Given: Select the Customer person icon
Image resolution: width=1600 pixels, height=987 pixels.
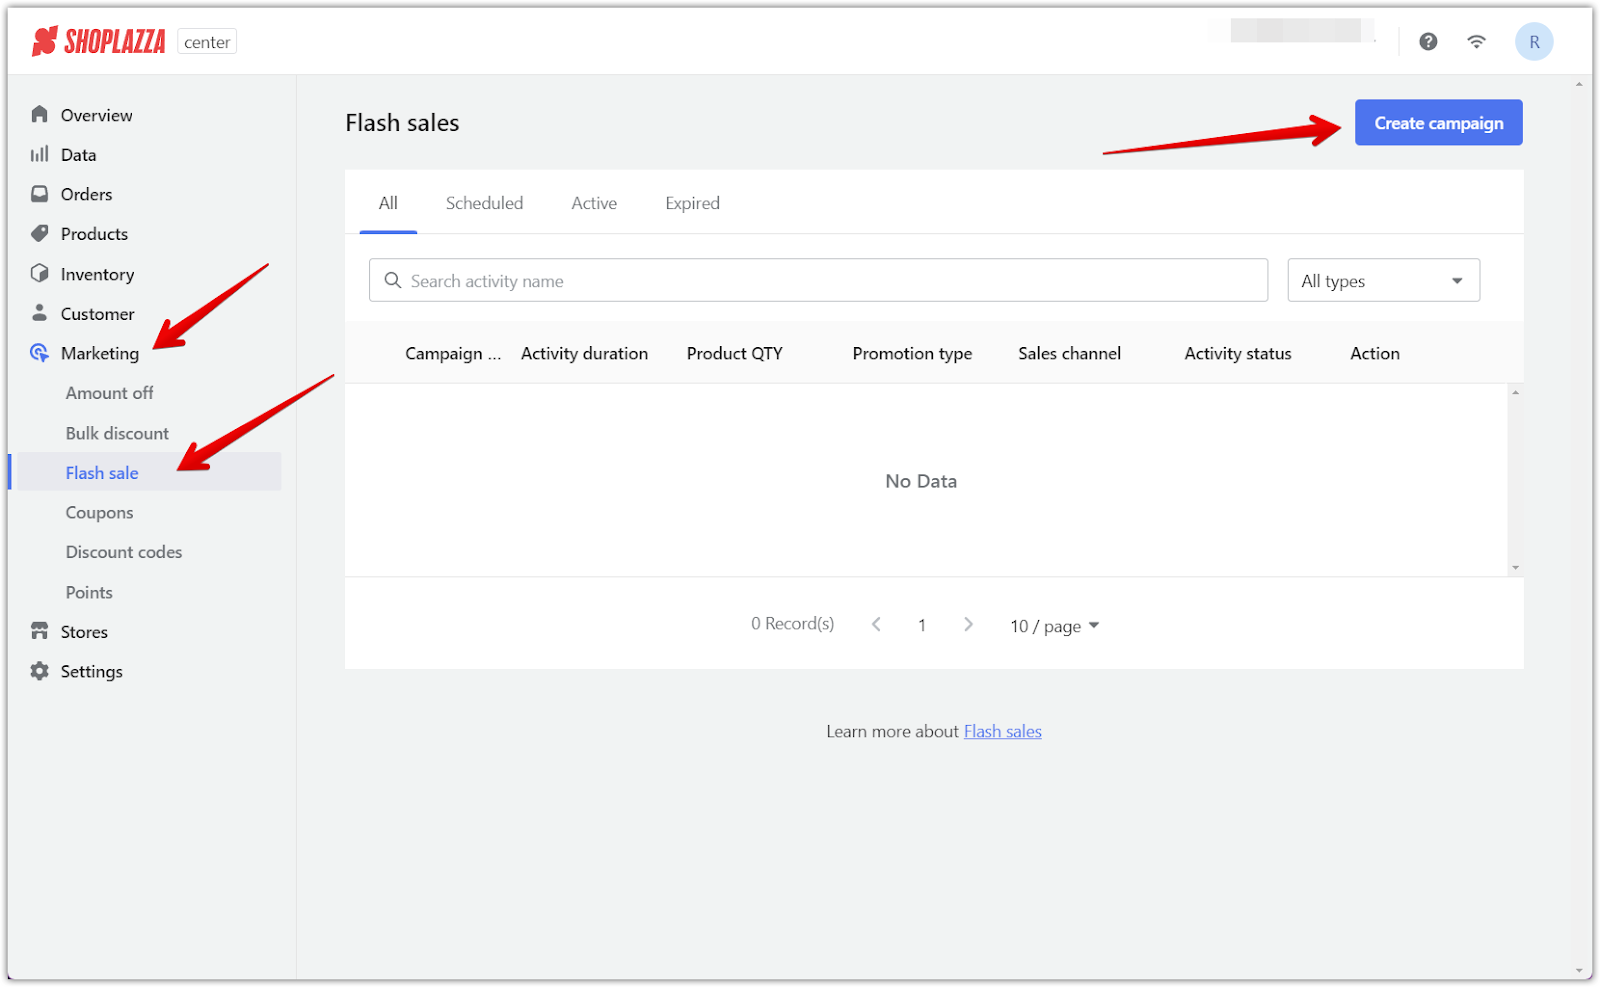Looking at the screenshot, I should (x=39, y=313).
